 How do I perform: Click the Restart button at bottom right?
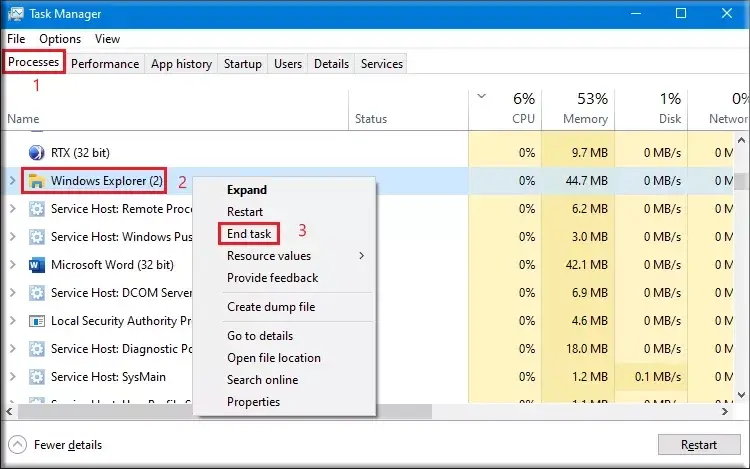click(699, 445)
